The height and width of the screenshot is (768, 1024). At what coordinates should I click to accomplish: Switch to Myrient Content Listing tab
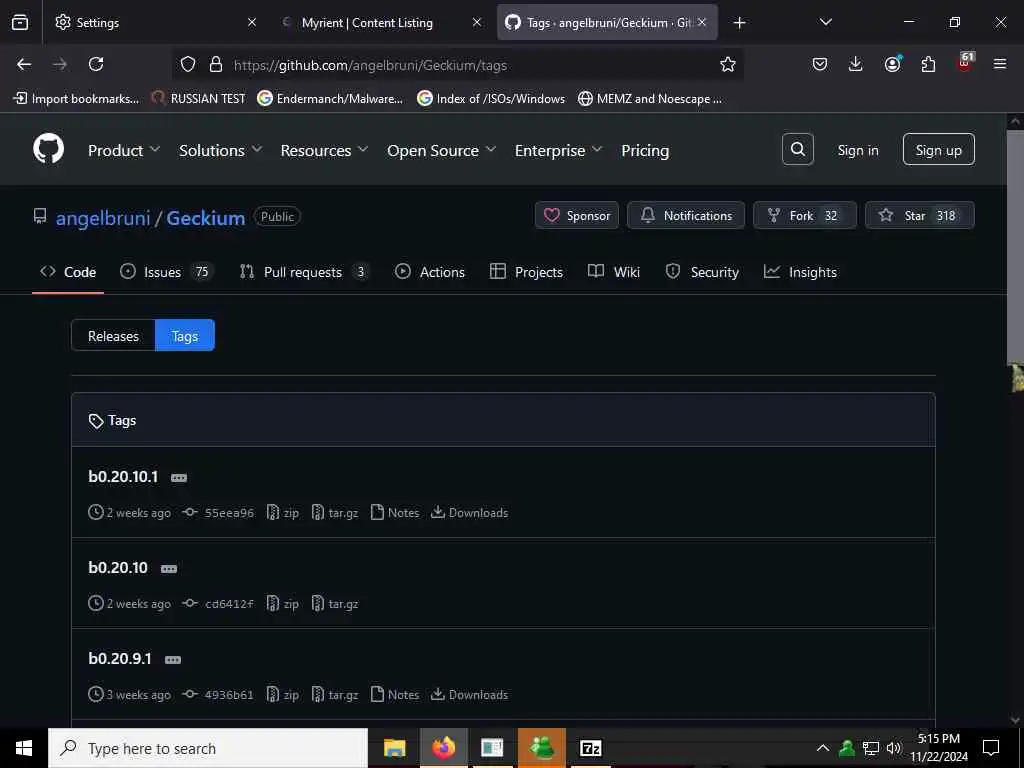pyautogui.click(x=381, y=23)
